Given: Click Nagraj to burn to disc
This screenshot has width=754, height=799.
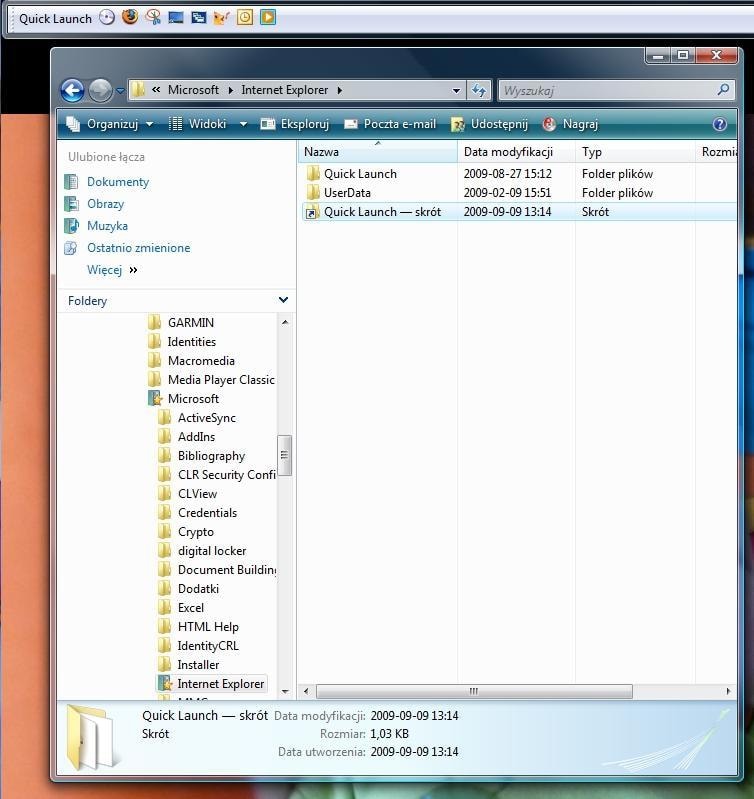Looking at the screenshot, I should tap(570, 124).
